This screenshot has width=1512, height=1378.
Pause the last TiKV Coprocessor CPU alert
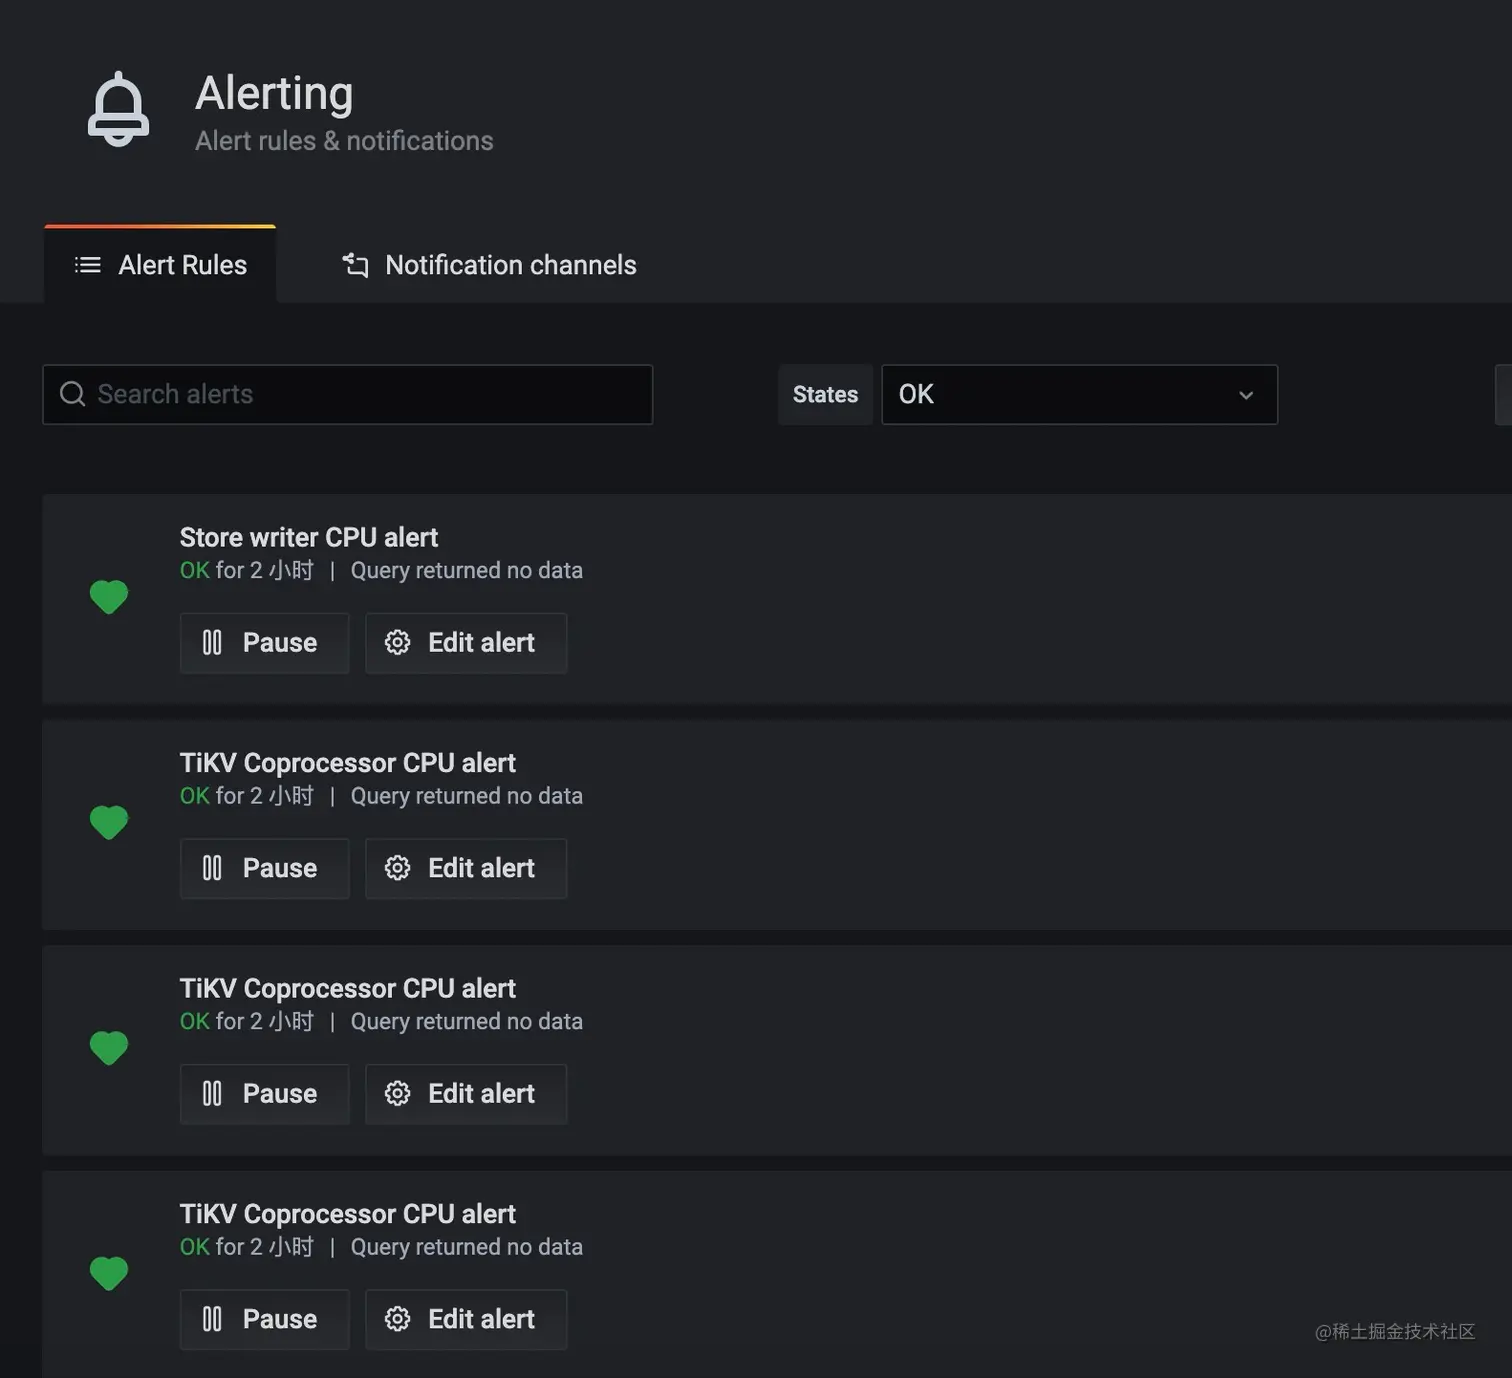(x=264, y=1319)
